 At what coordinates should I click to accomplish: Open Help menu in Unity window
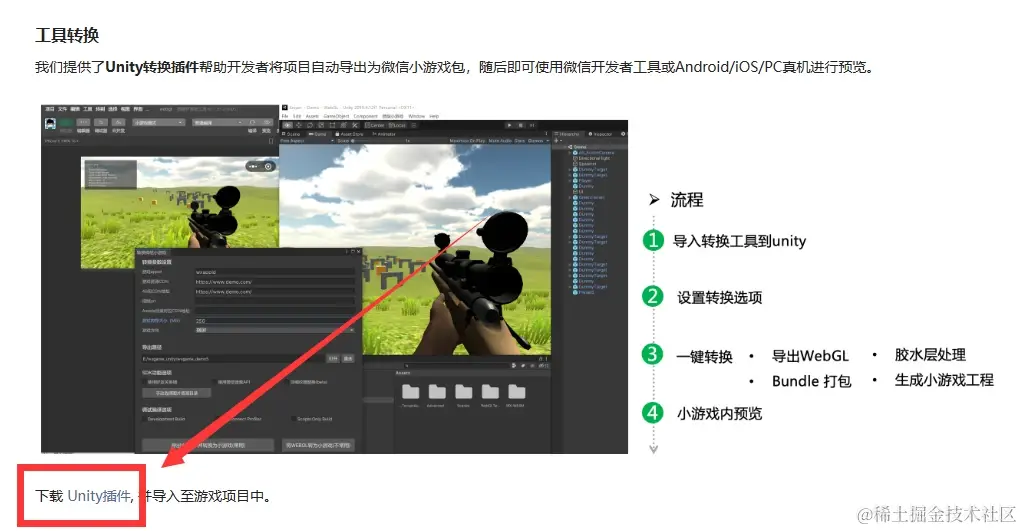point(434,116)
